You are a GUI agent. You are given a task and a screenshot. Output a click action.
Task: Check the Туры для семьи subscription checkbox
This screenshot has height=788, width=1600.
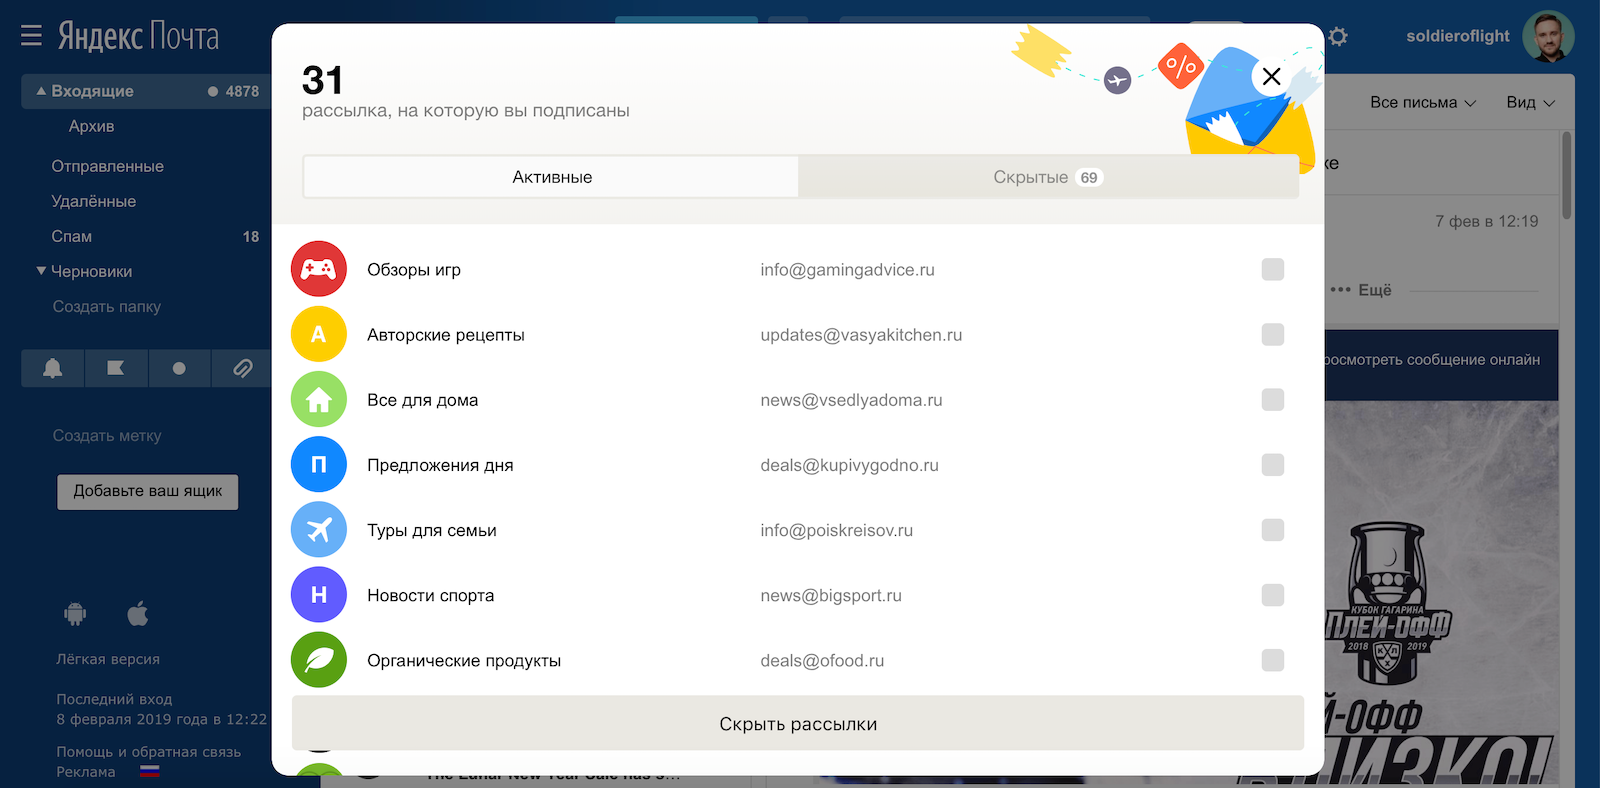(1273, 529)
